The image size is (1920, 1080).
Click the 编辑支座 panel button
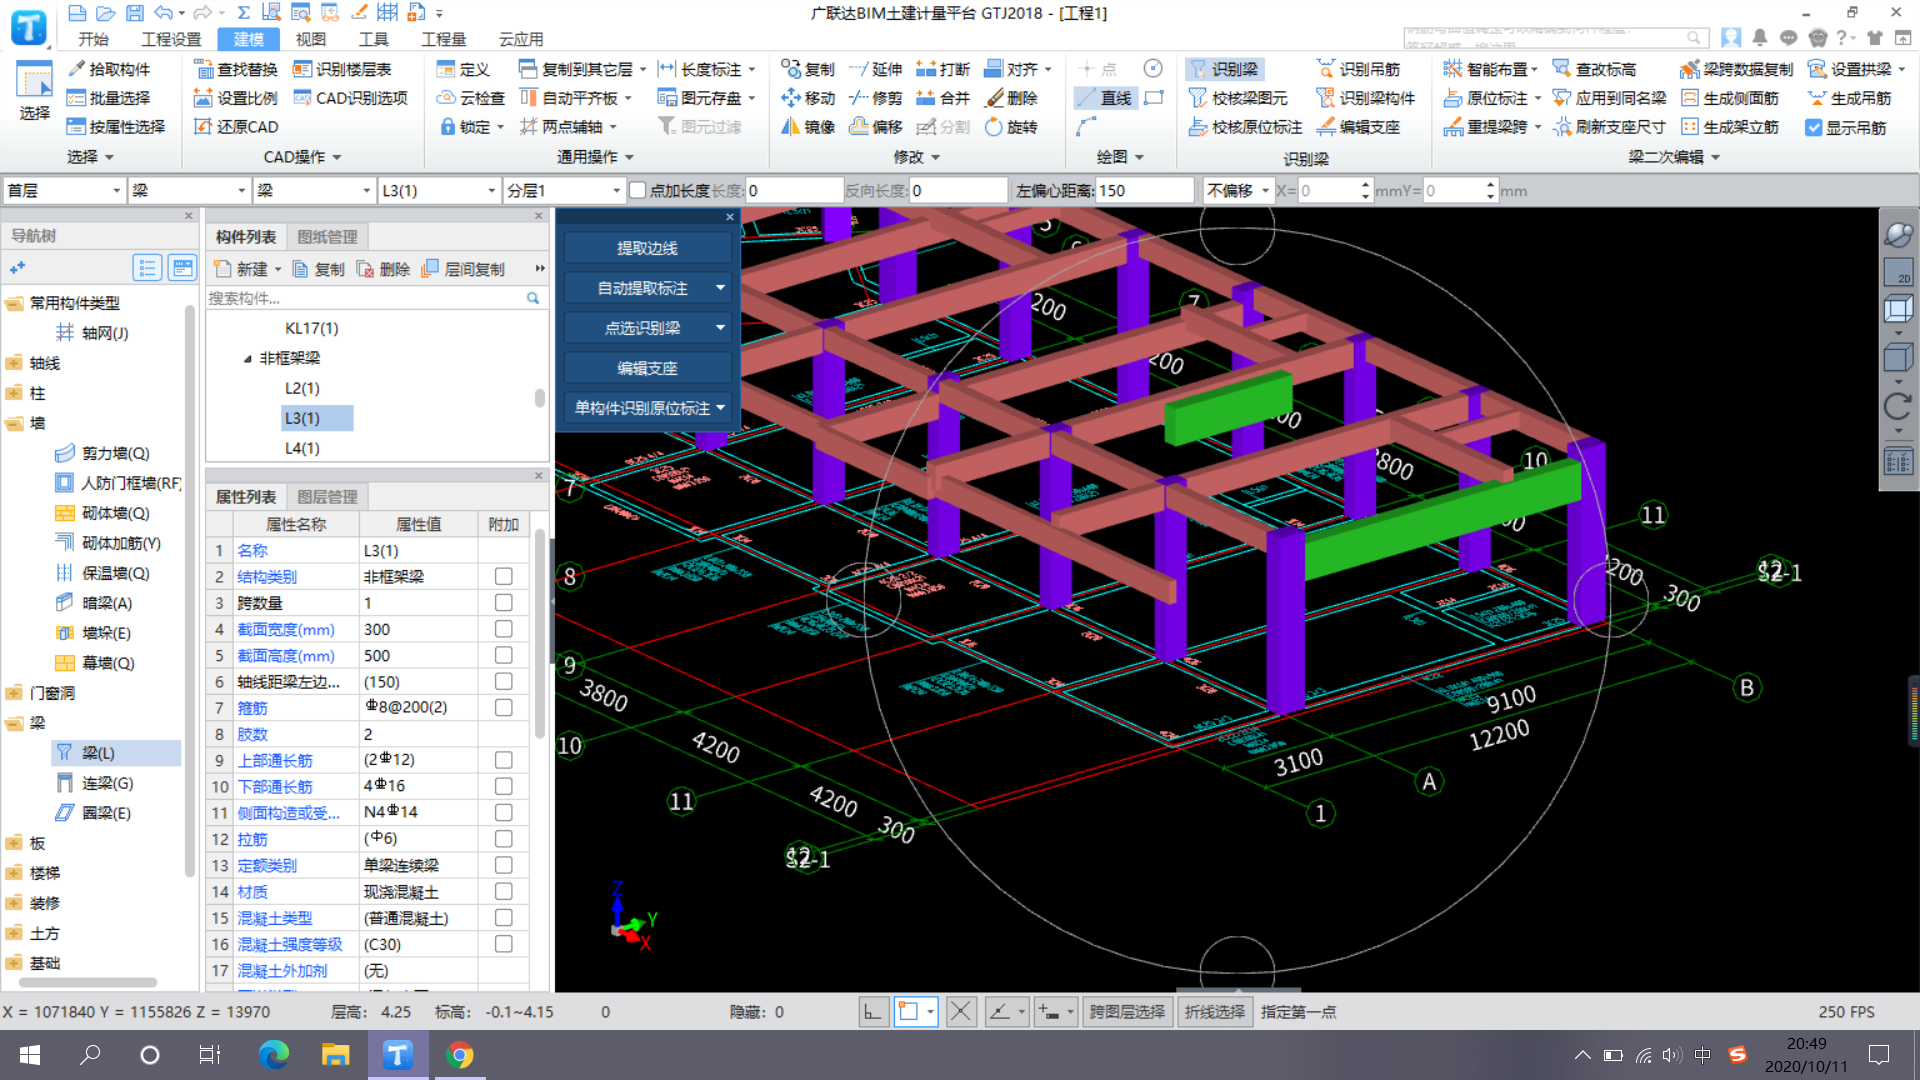tap(647, 368)
